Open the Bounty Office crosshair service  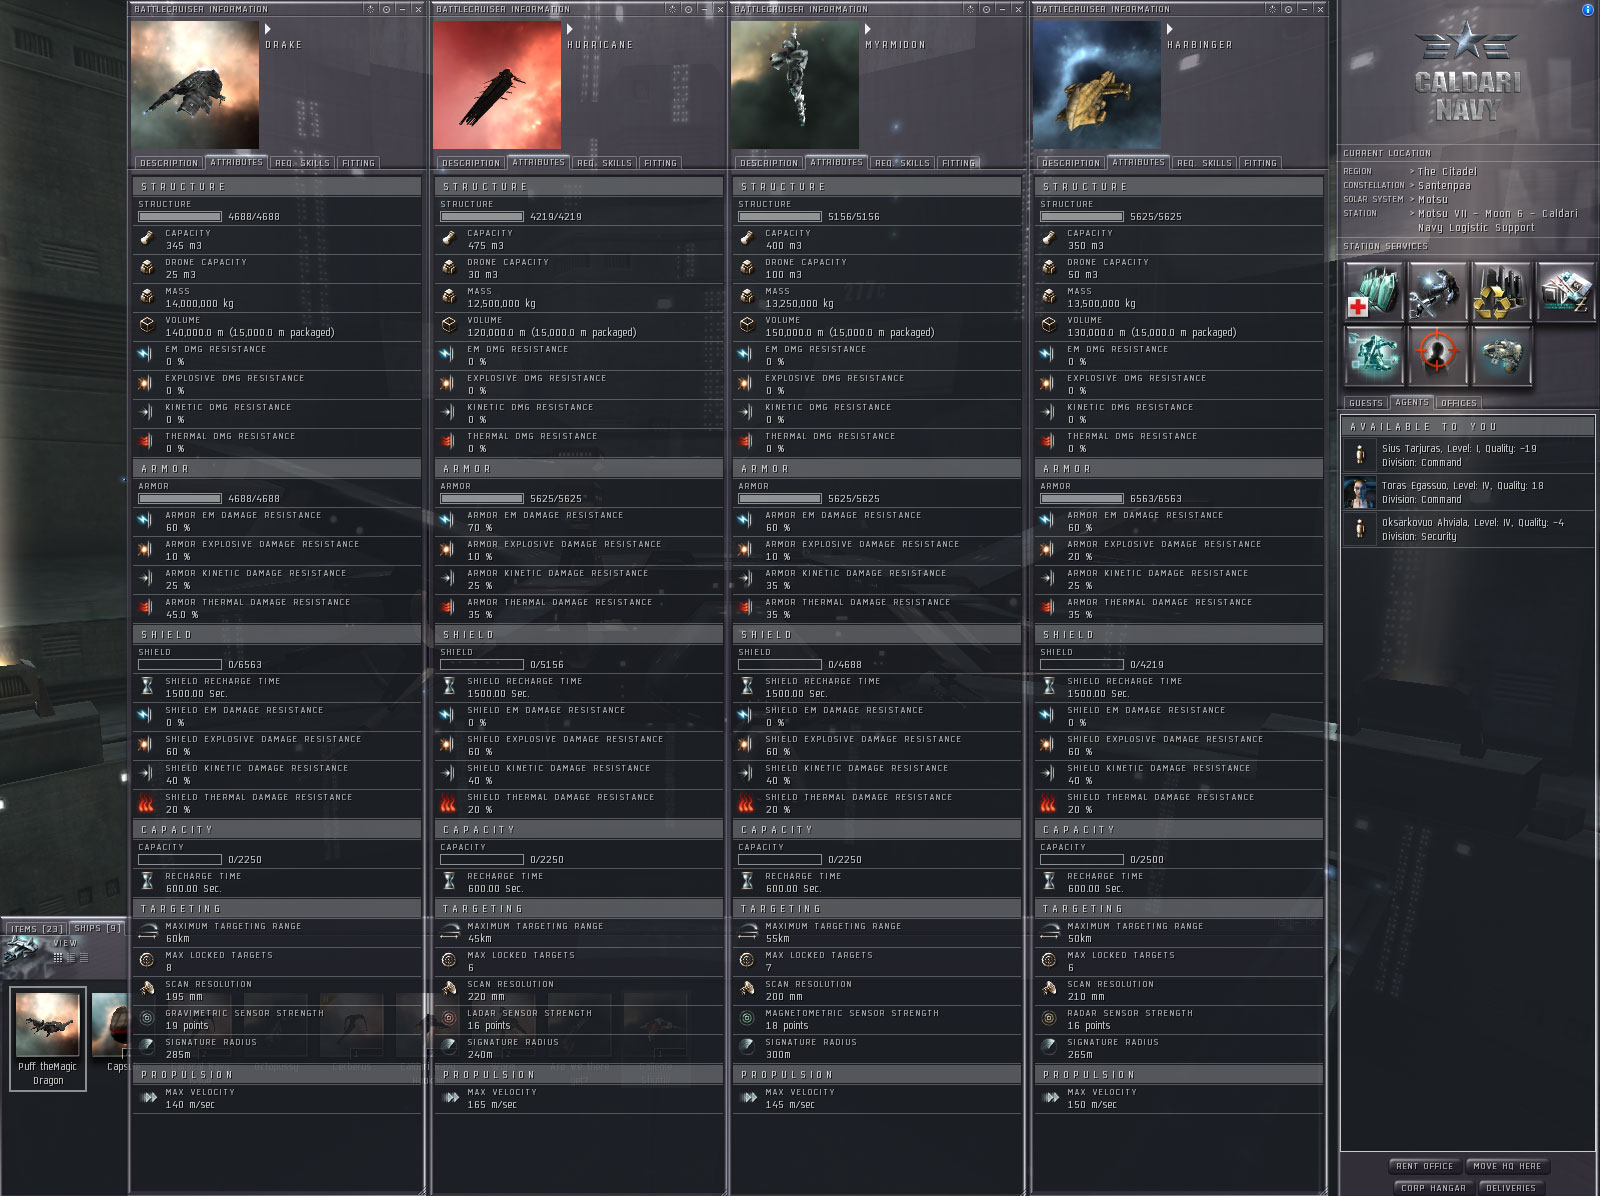point(1437,355)
